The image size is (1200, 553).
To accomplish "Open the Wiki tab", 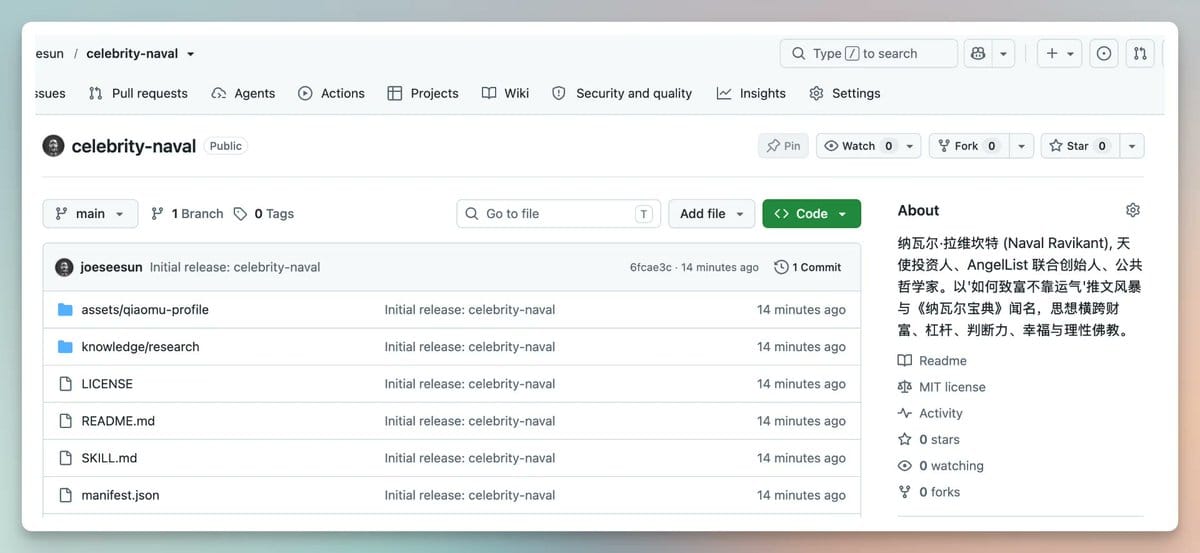I will 505,93.
